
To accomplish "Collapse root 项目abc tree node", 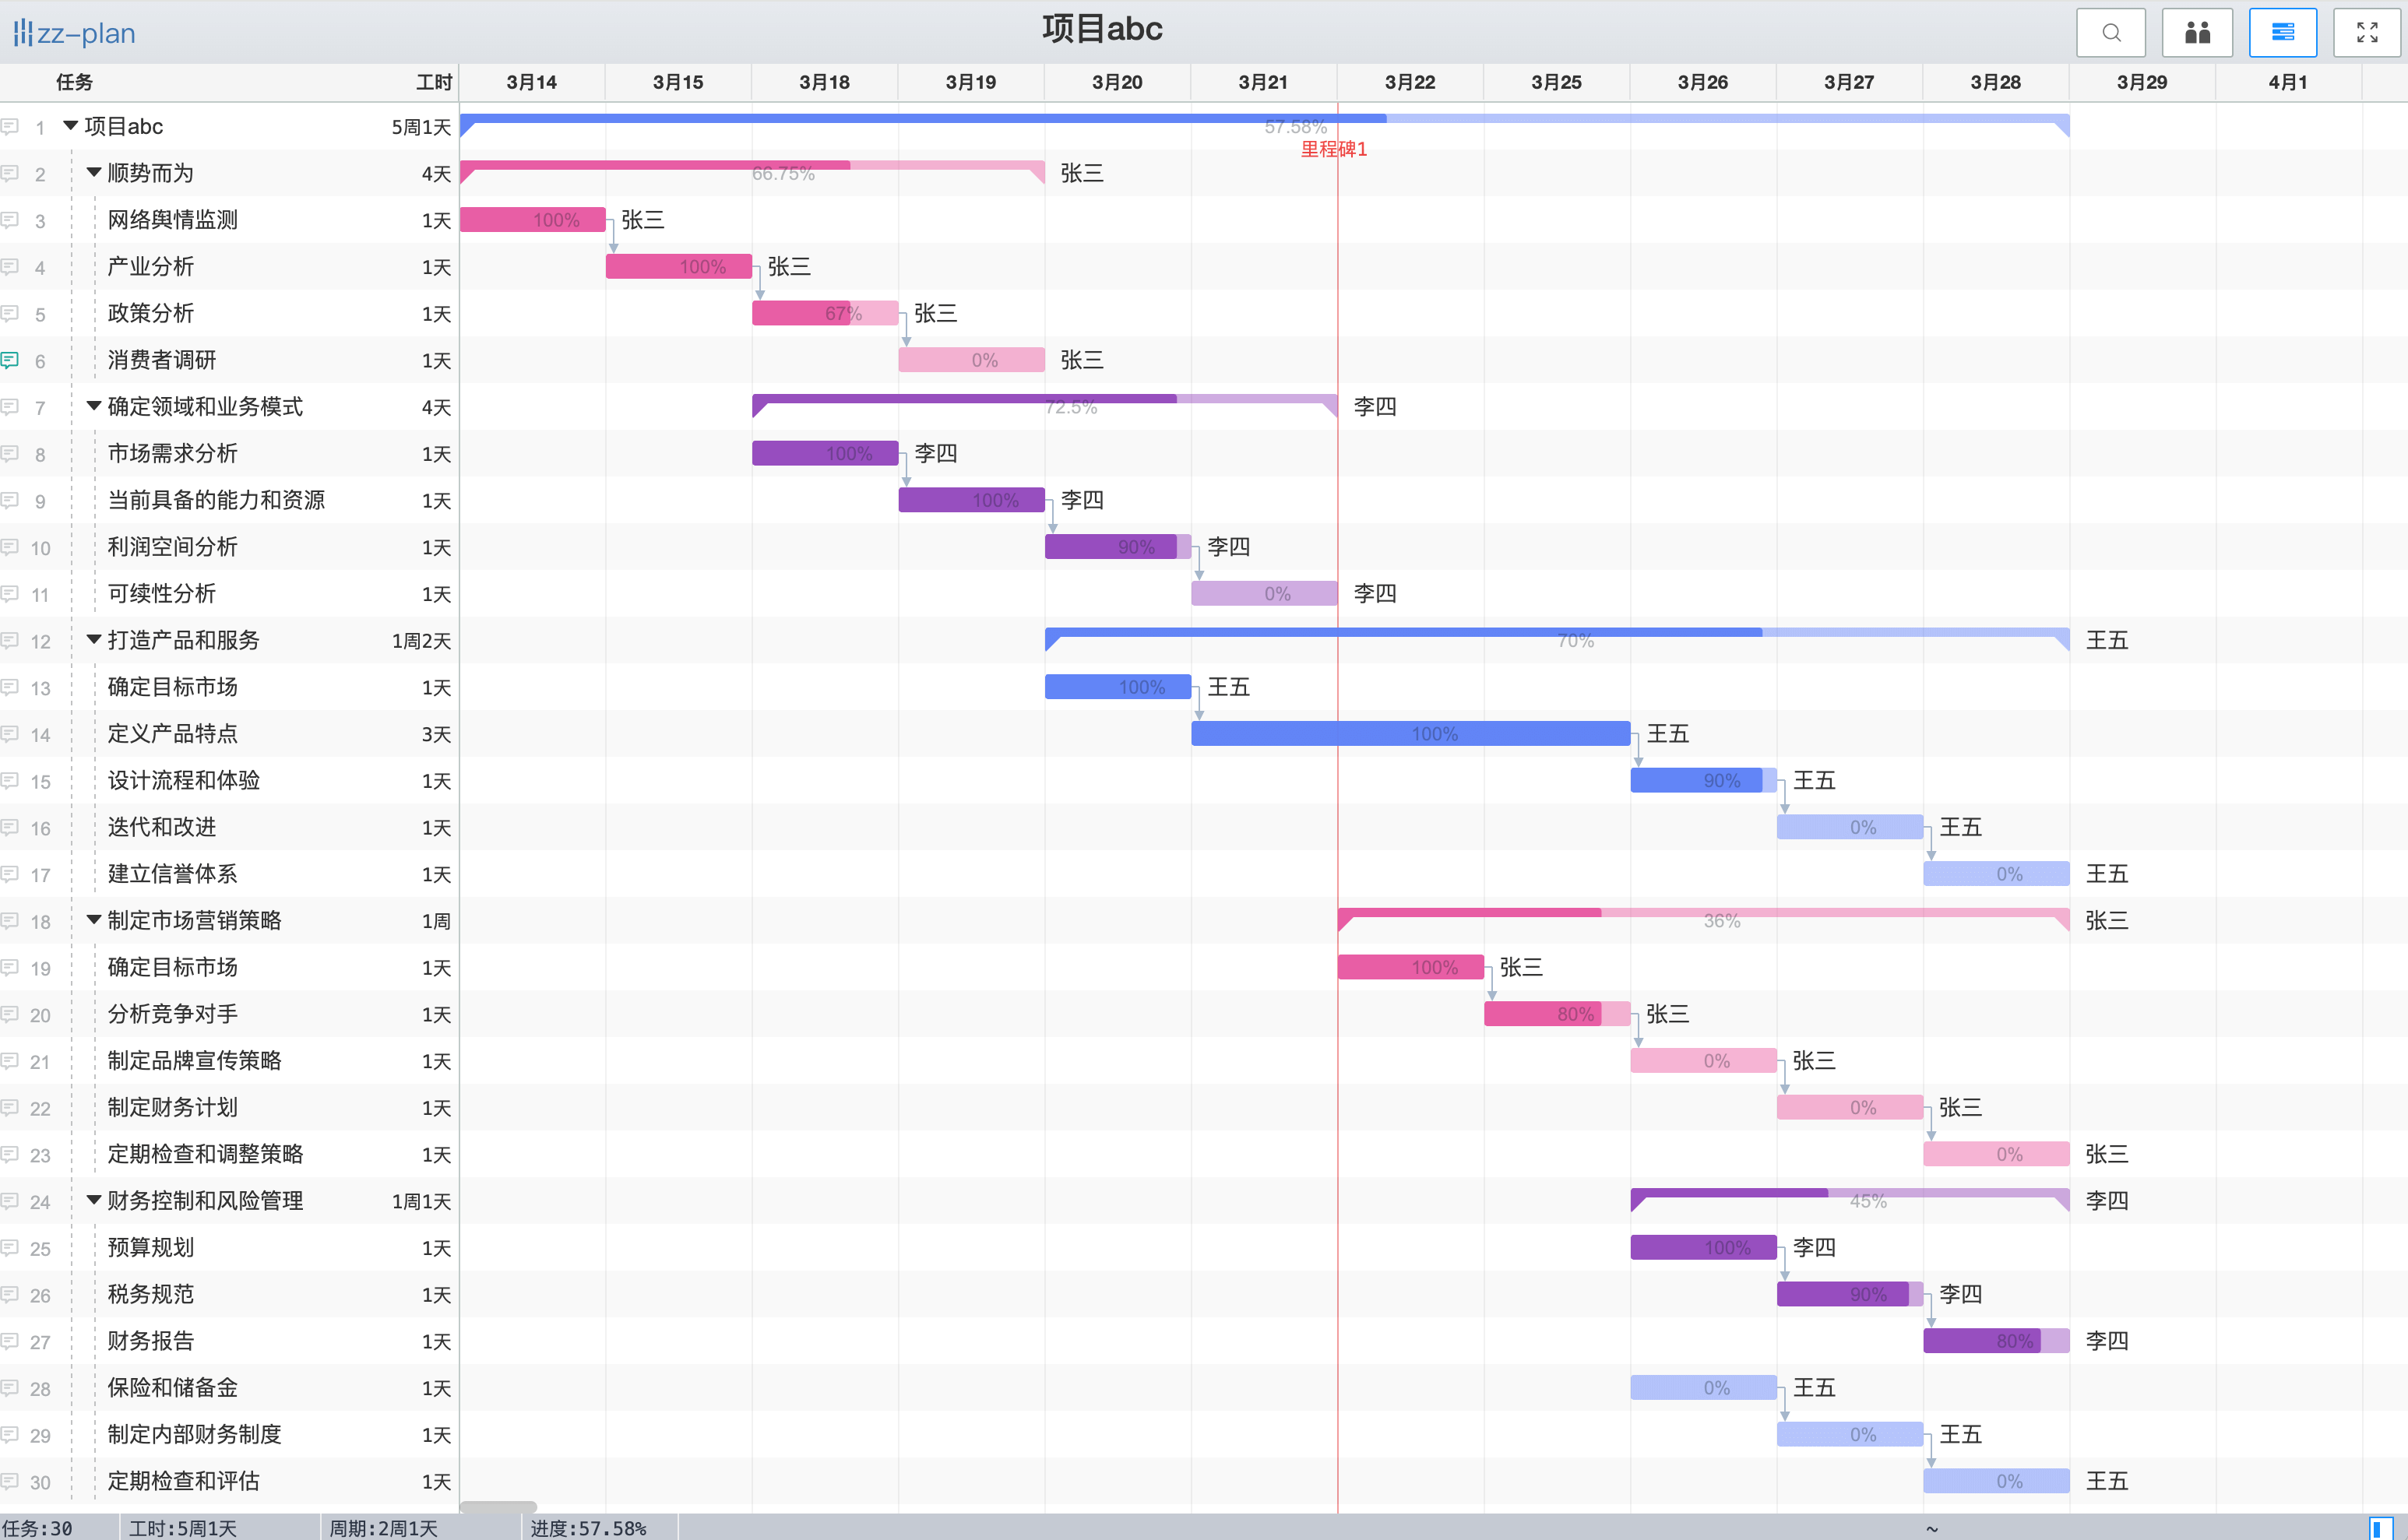I will pos(71,126).
